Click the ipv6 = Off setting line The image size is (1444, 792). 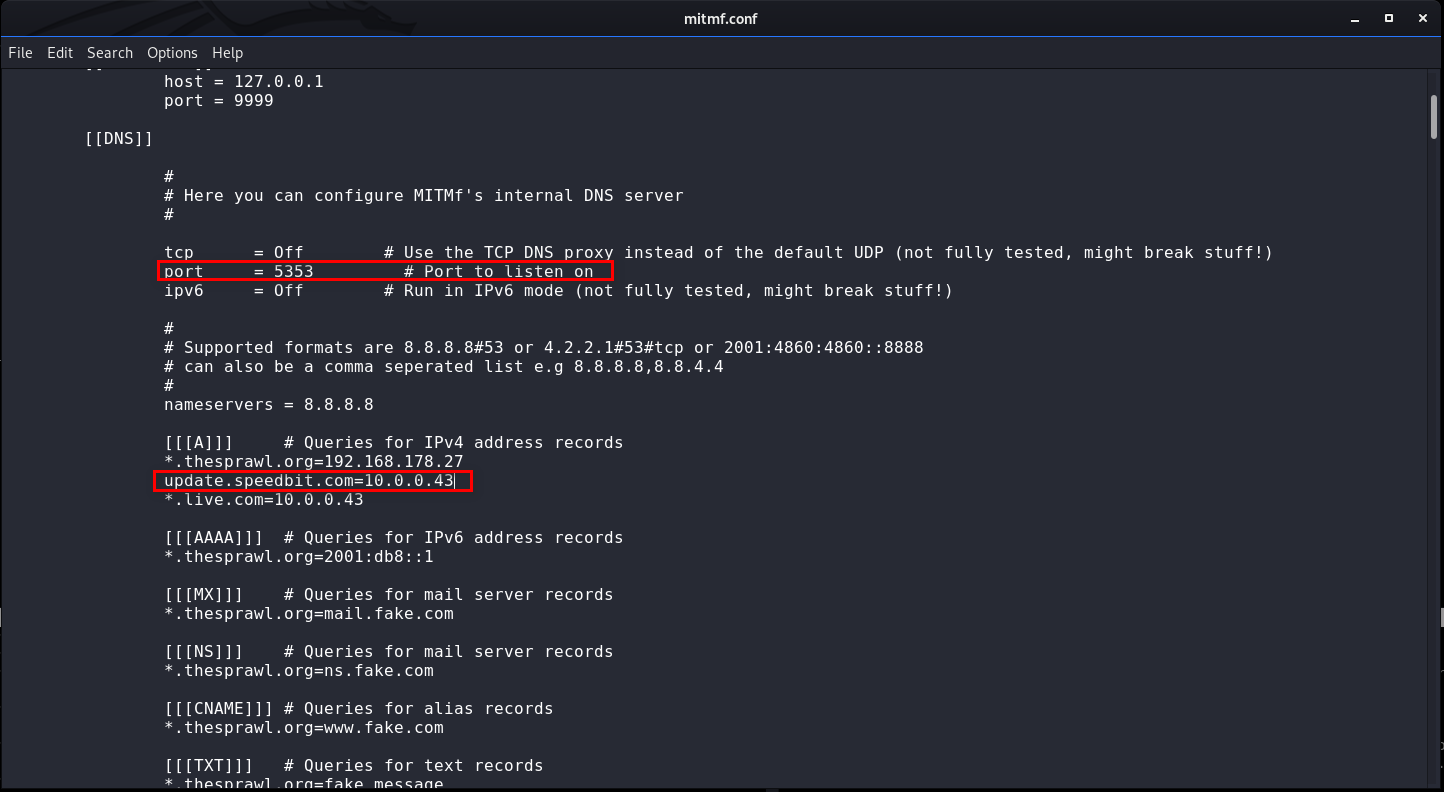click(233, 291)
